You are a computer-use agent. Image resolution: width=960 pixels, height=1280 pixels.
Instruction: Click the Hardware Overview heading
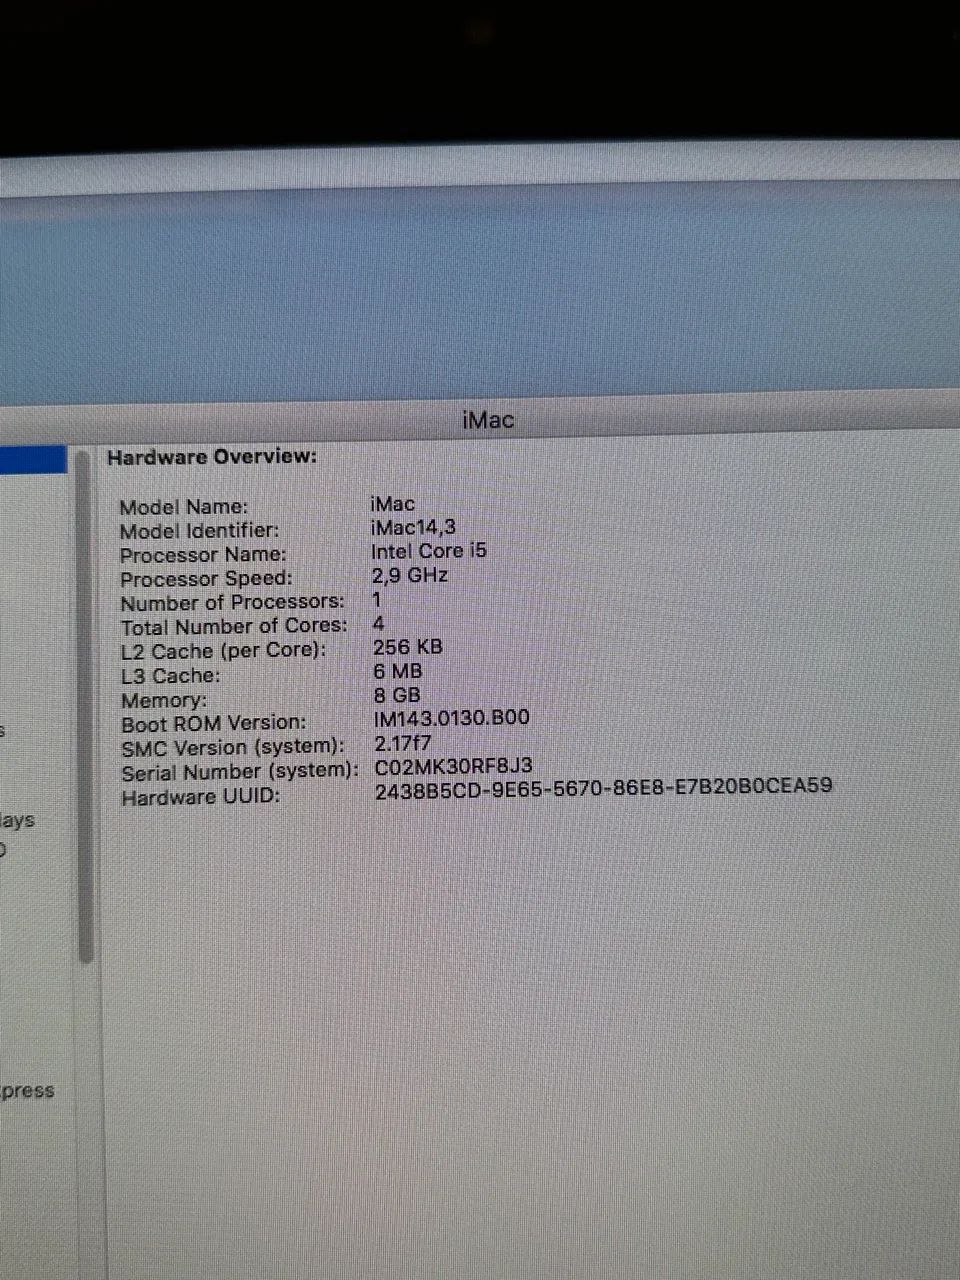(212, 457)
